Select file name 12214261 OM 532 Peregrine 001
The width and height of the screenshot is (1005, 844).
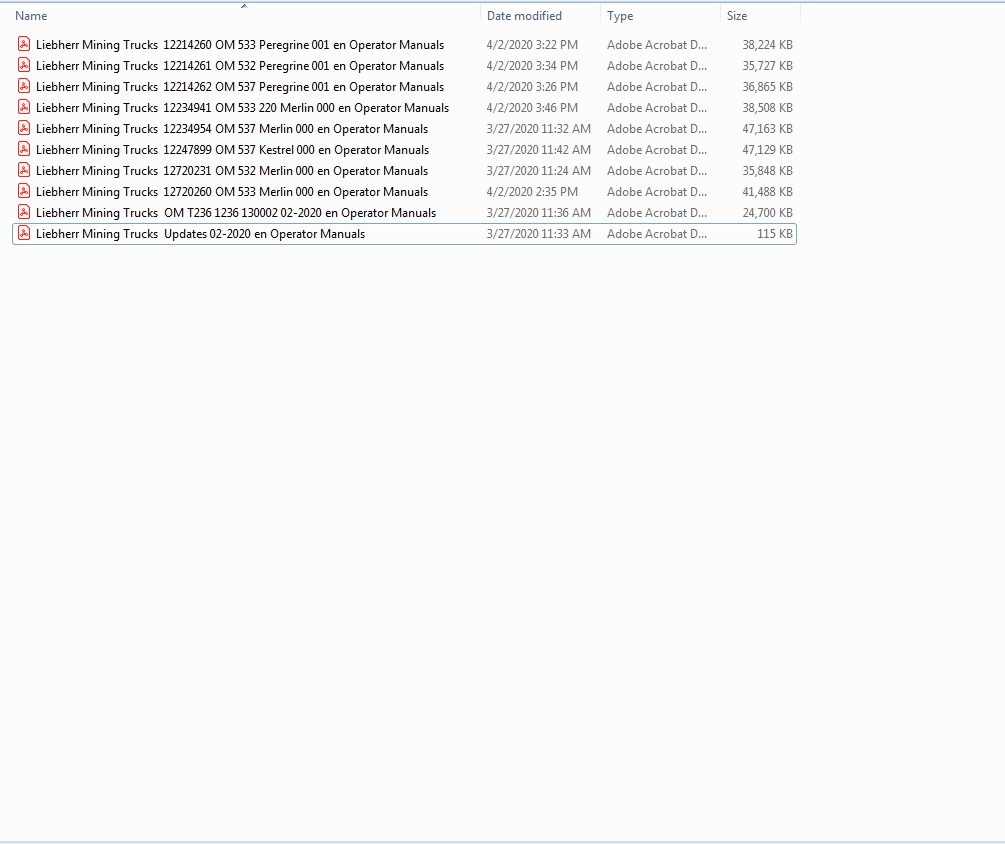[240, 66]
